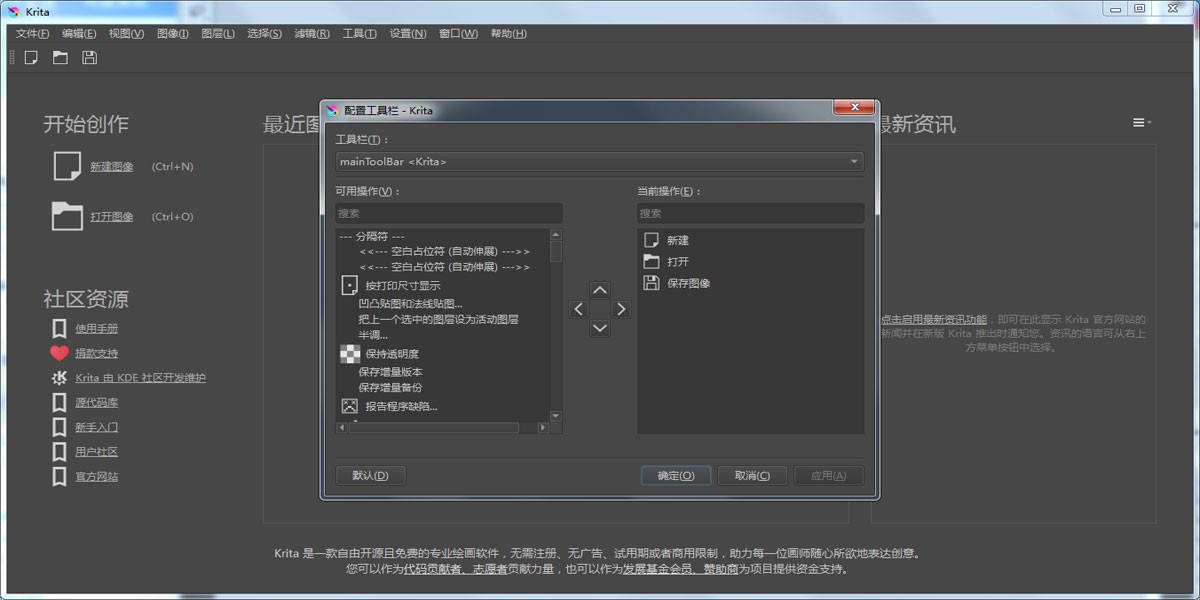Click the heart icon beside 捐款支持
Viewport: 1200px width, 600px height.
(x=59, y=352)
